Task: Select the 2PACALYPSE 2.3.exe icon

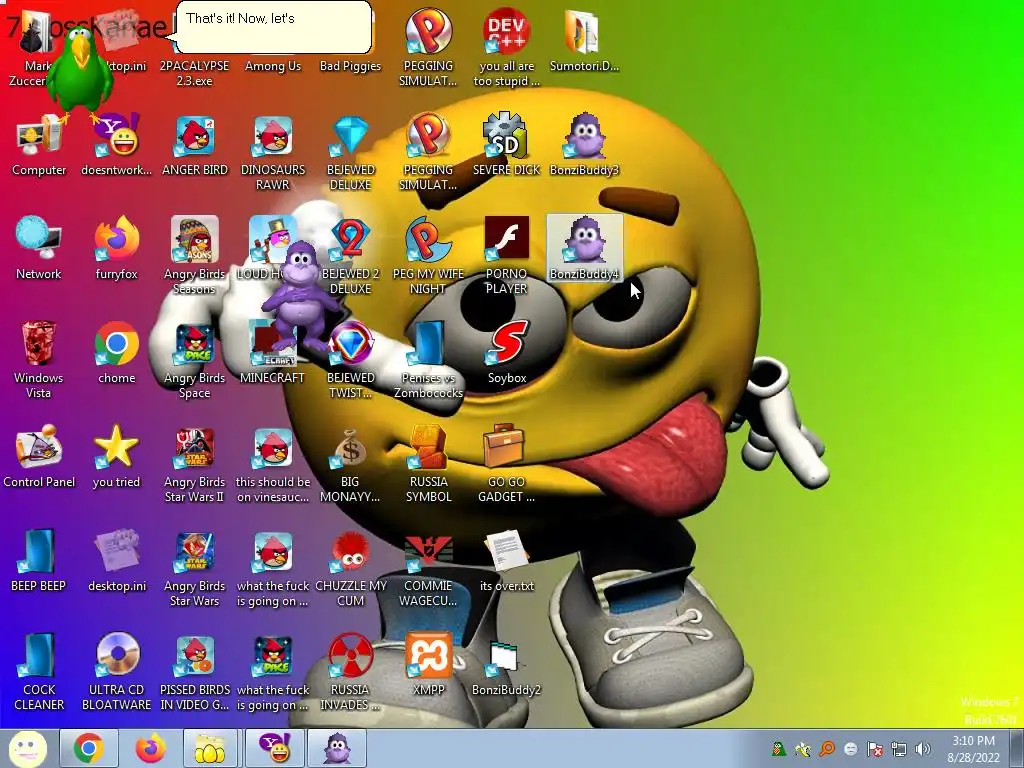Action: coord(195,73)
